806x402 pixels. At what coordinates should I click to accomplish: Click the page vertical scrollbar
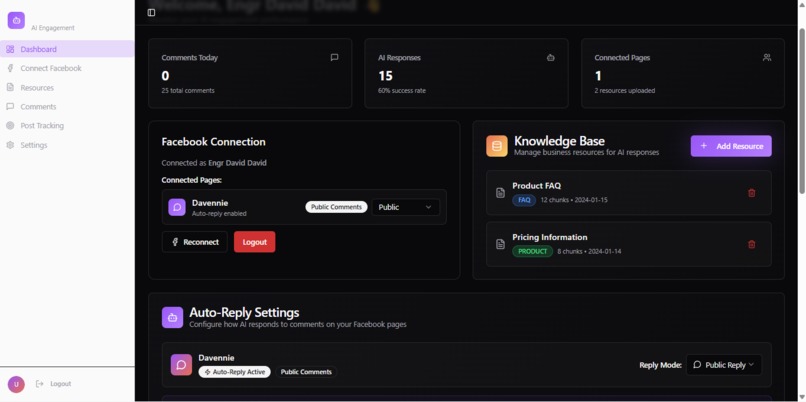(x=802, y=111)
